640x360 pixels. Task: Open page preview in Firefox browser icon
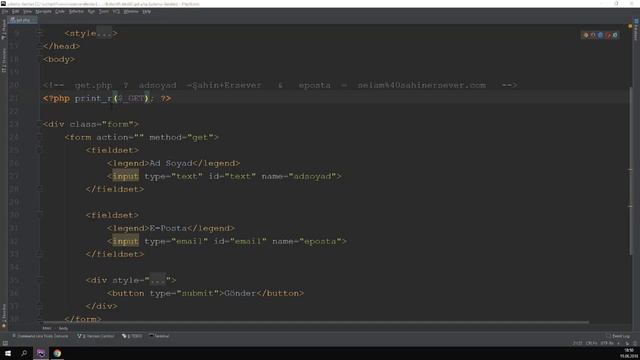(x=593, y=35)
